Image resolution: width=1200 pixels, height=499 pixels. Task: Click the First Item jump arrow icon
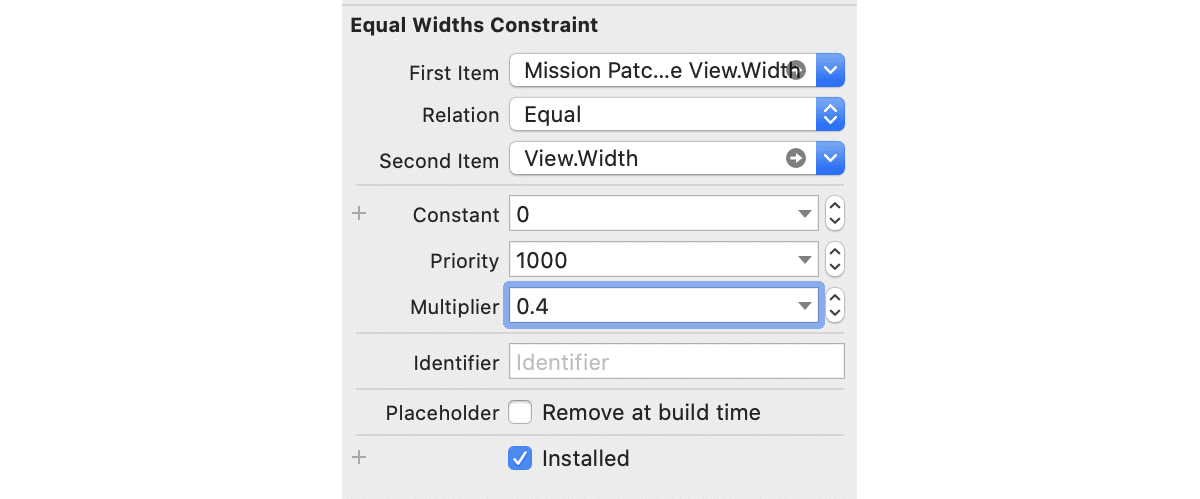pos(796,70)
